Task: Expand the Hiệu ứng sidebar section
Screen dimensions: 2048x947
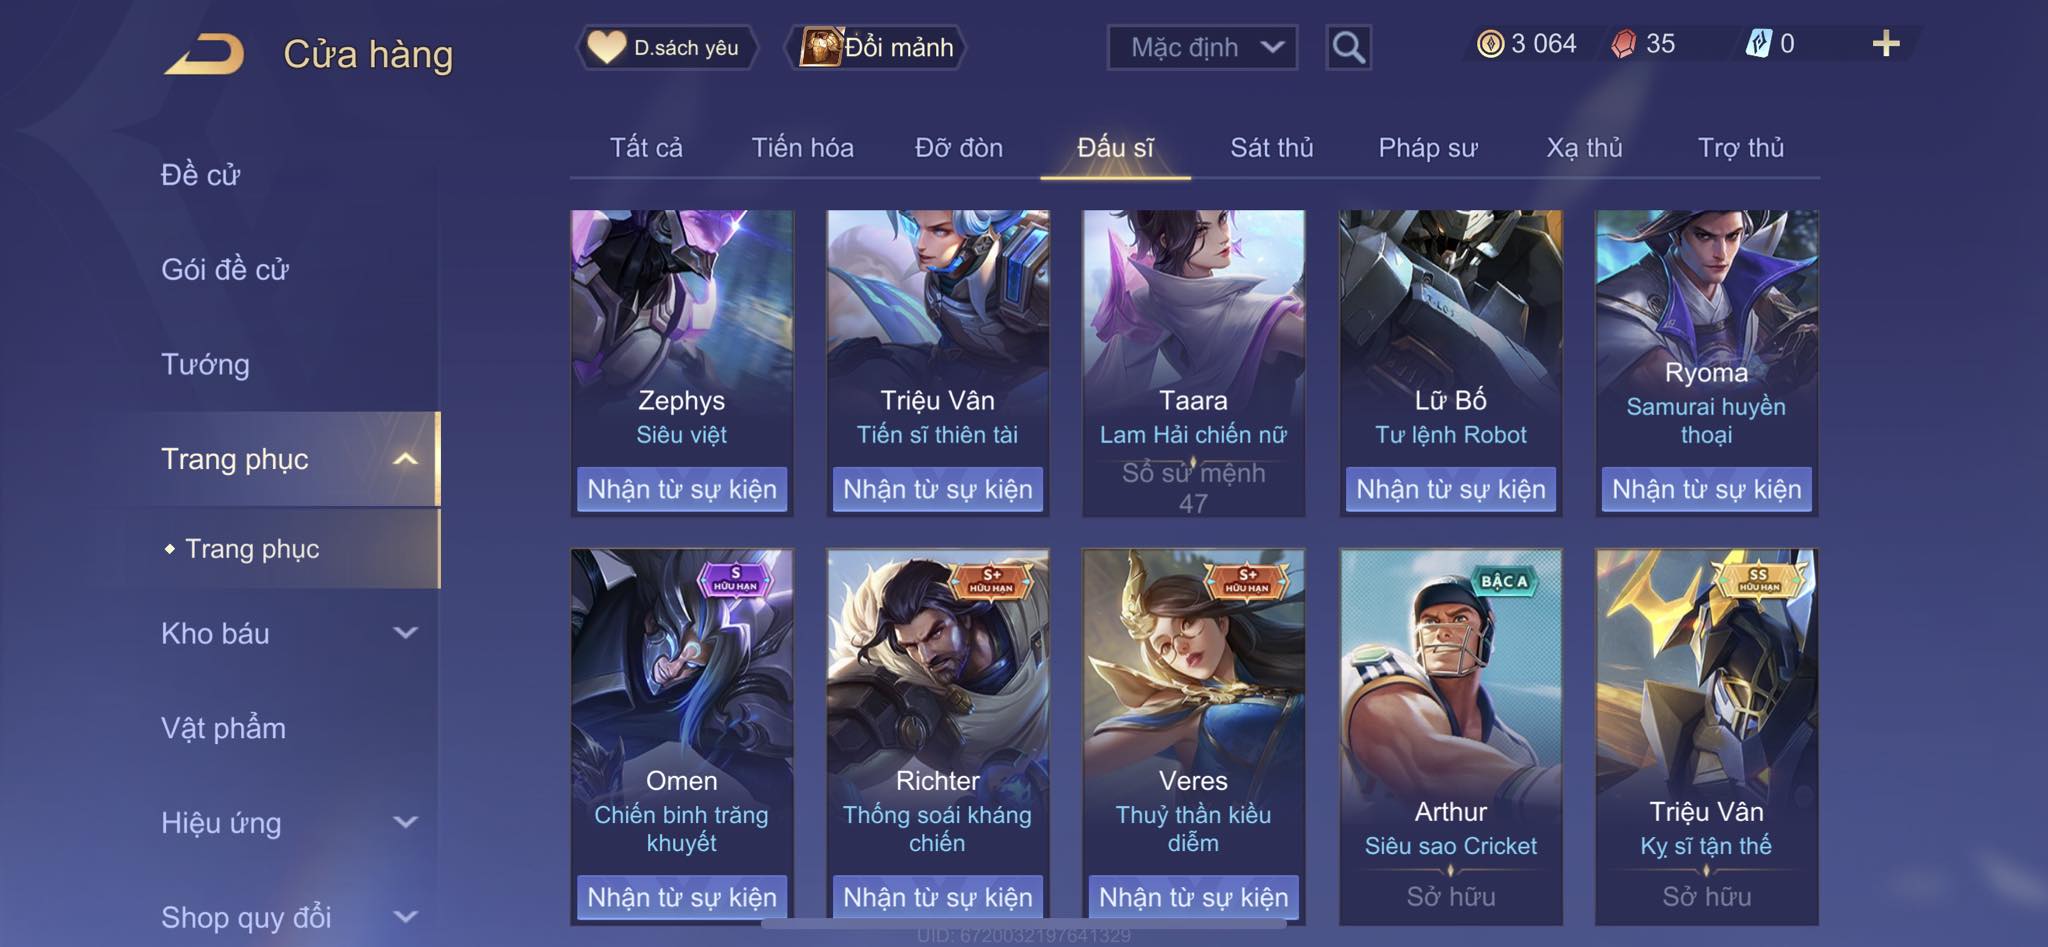Action: (x=405, y=823)
